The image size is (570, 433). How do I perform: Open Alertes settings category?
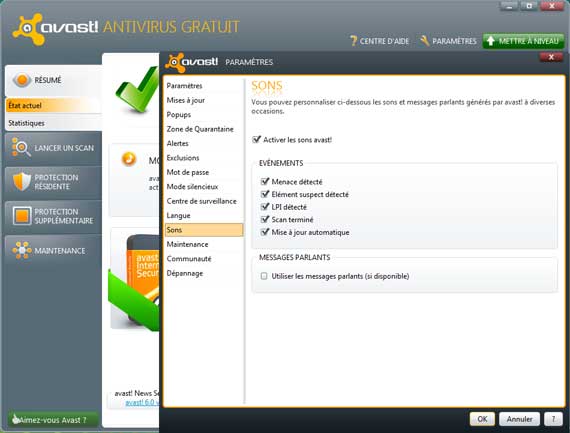(204, 143)
